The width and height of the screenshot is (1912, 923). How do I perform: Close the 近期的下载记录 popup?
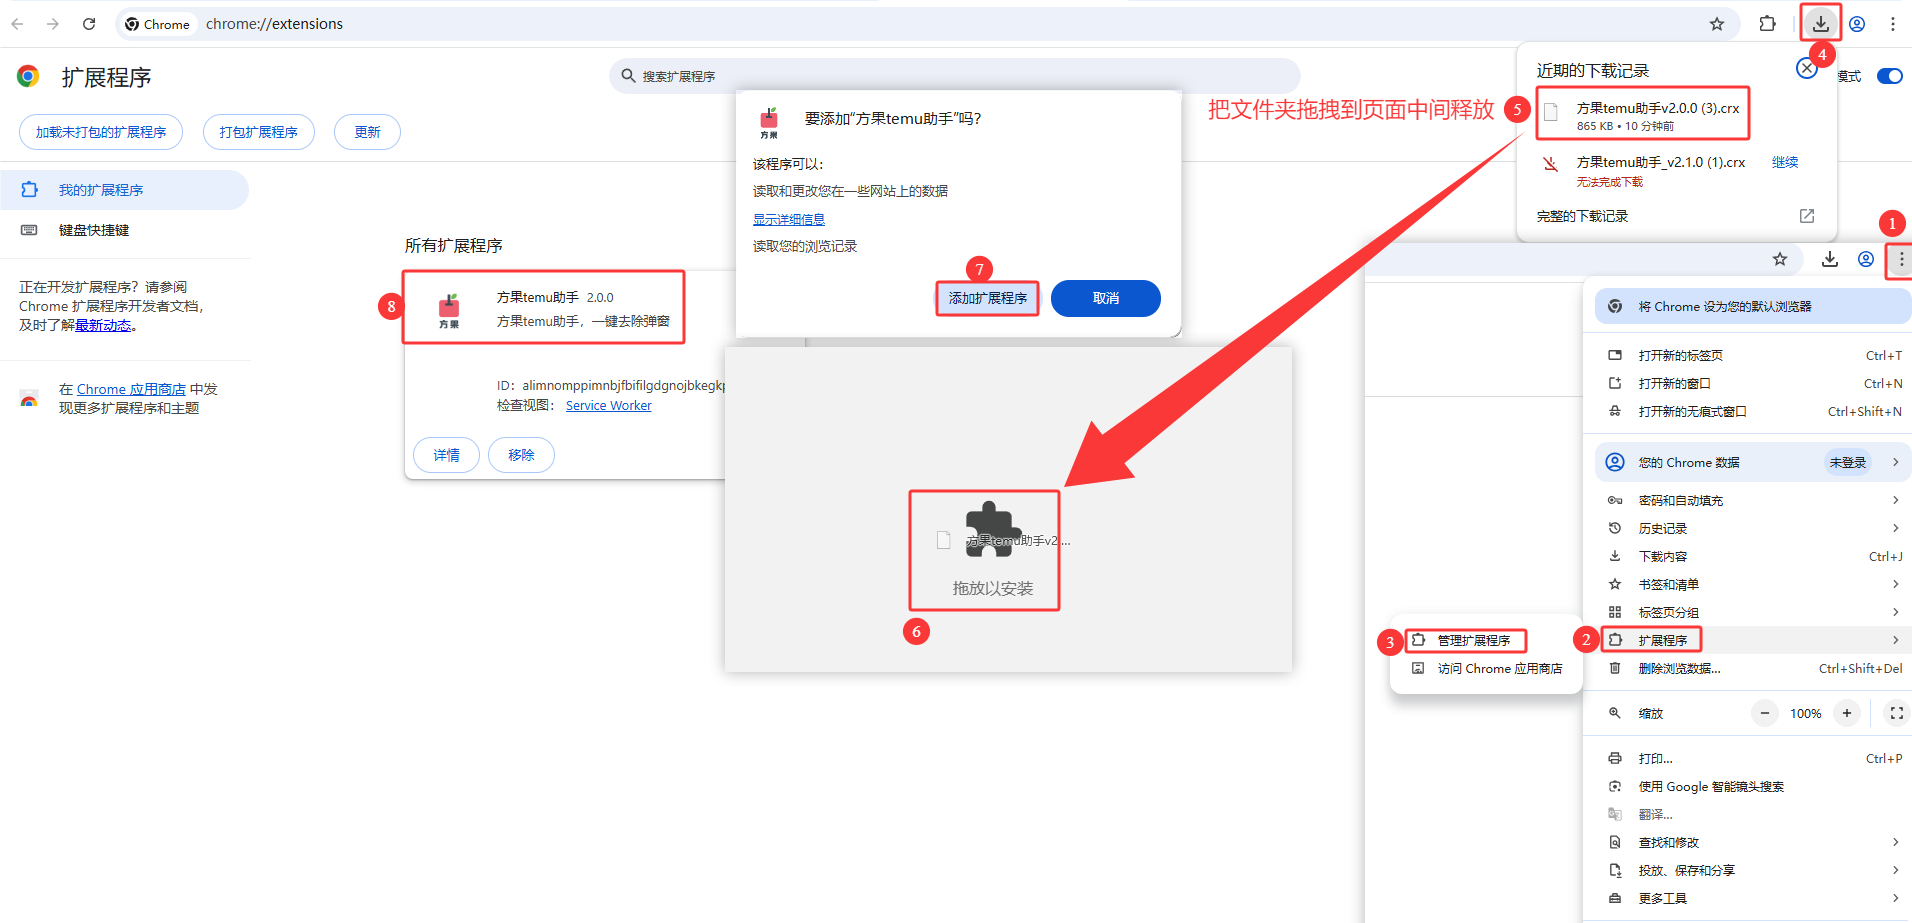point(1807,68)
